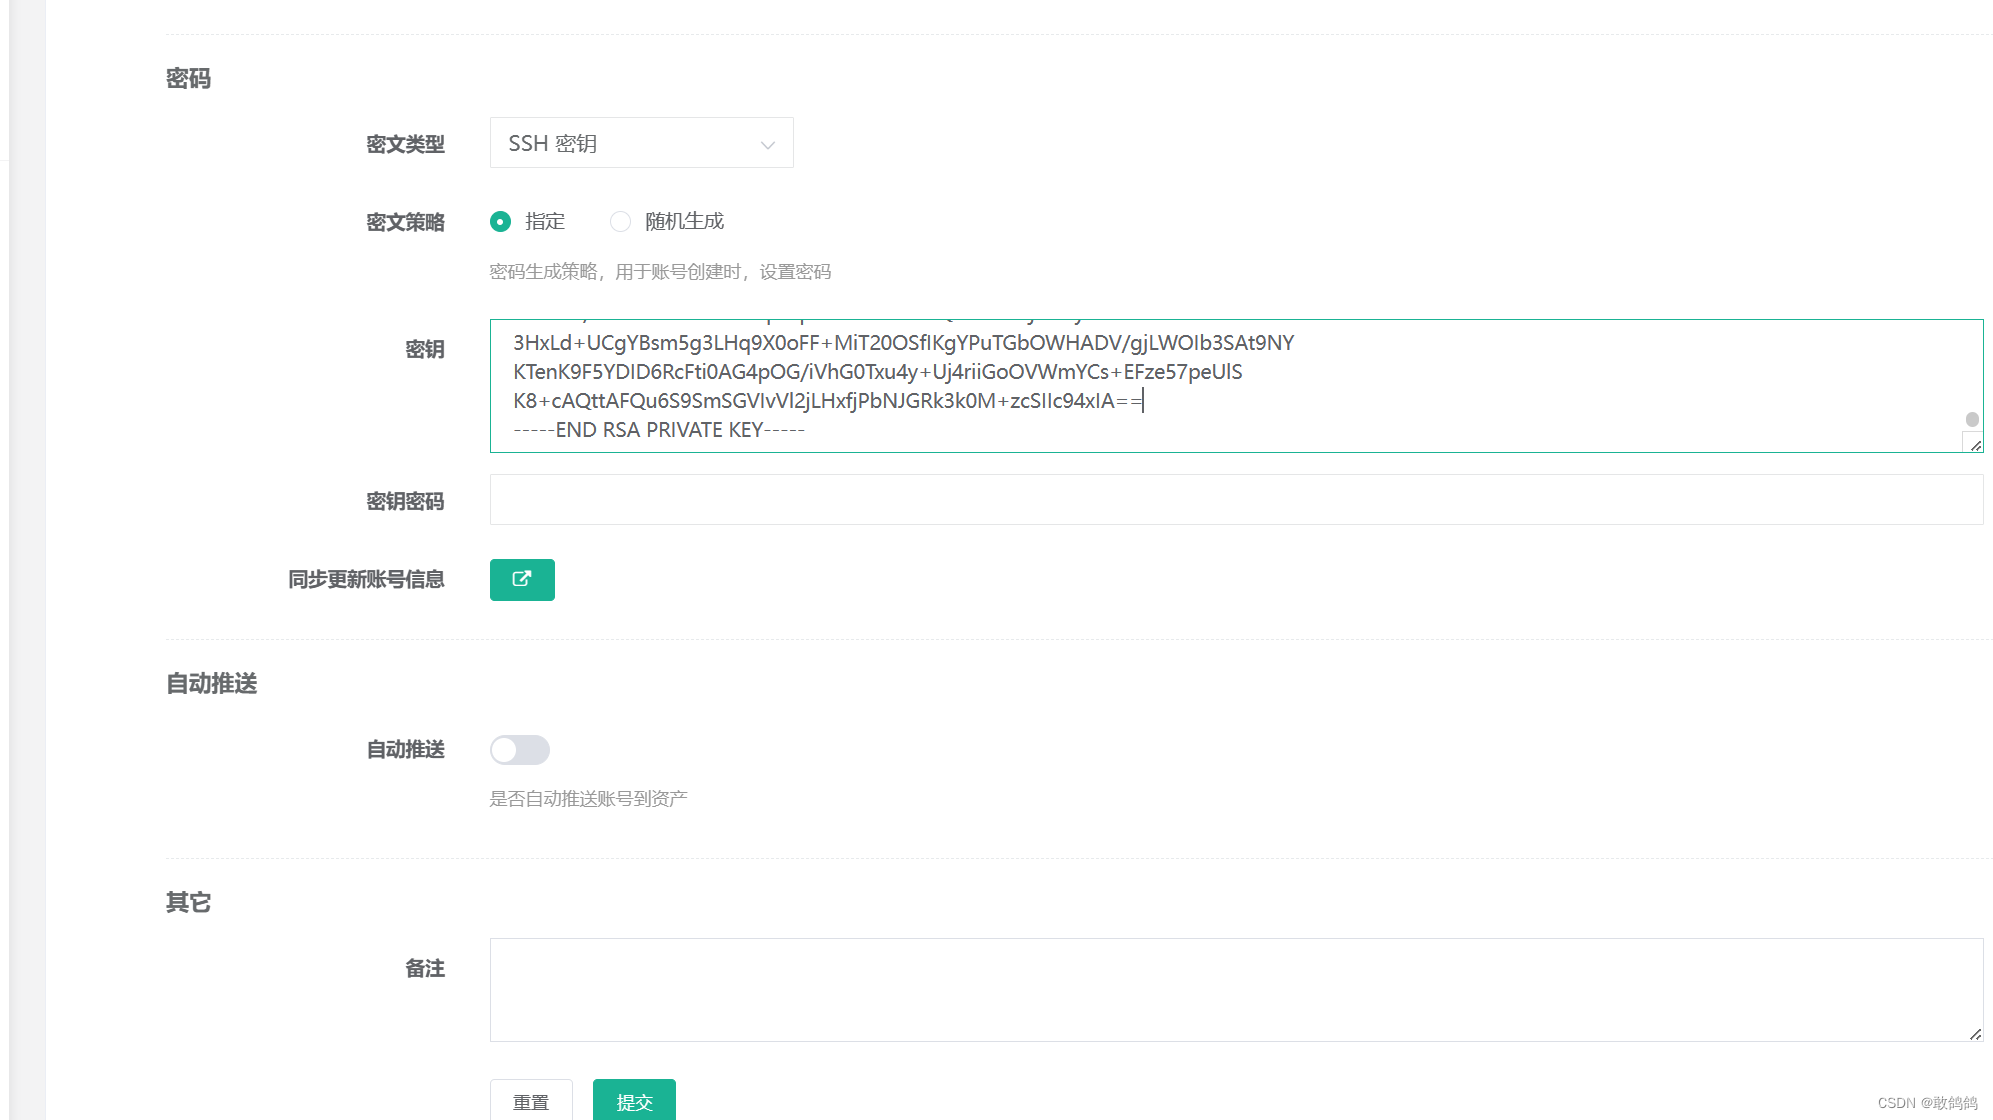Choose the 随机生成 radio option
The height and width of the screenshot is (1120, 1993).
621,221
